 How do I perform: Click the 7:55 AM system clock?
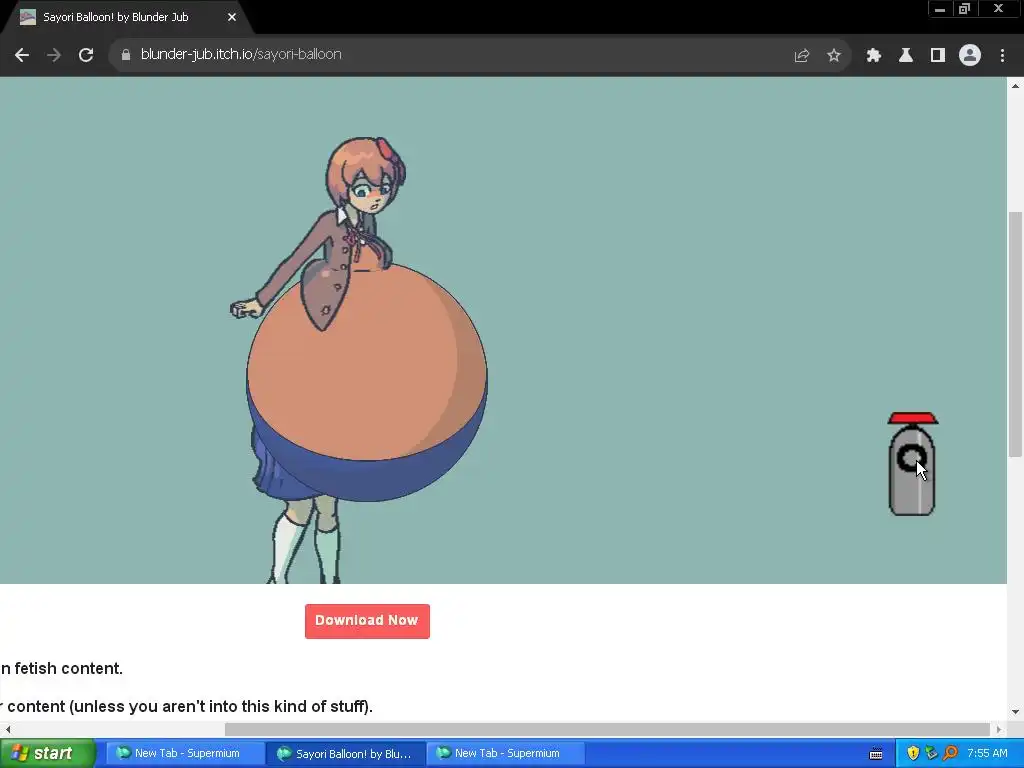987,754
